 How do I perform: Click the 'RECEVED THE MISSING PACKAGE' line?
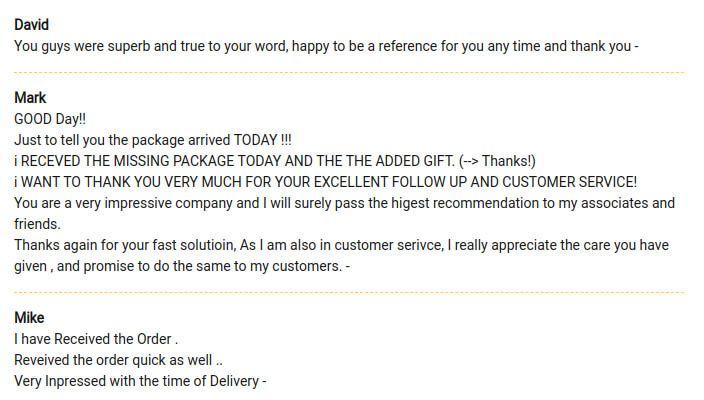tap(275, 161)
